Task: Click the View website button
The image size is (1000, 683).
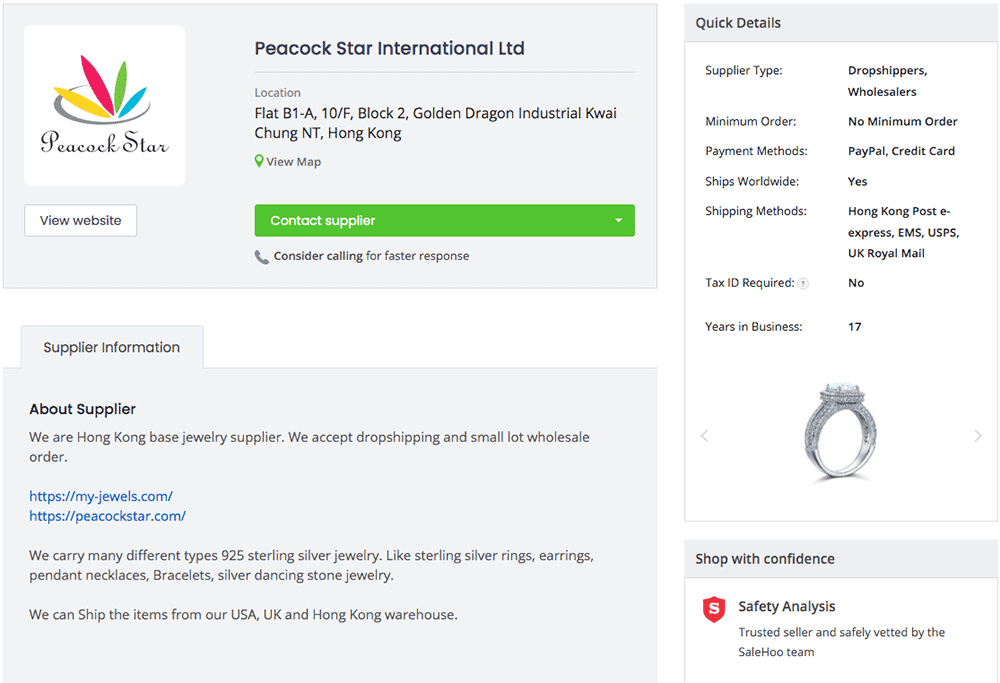Action: pyautogui.click(x=80, y=221)
